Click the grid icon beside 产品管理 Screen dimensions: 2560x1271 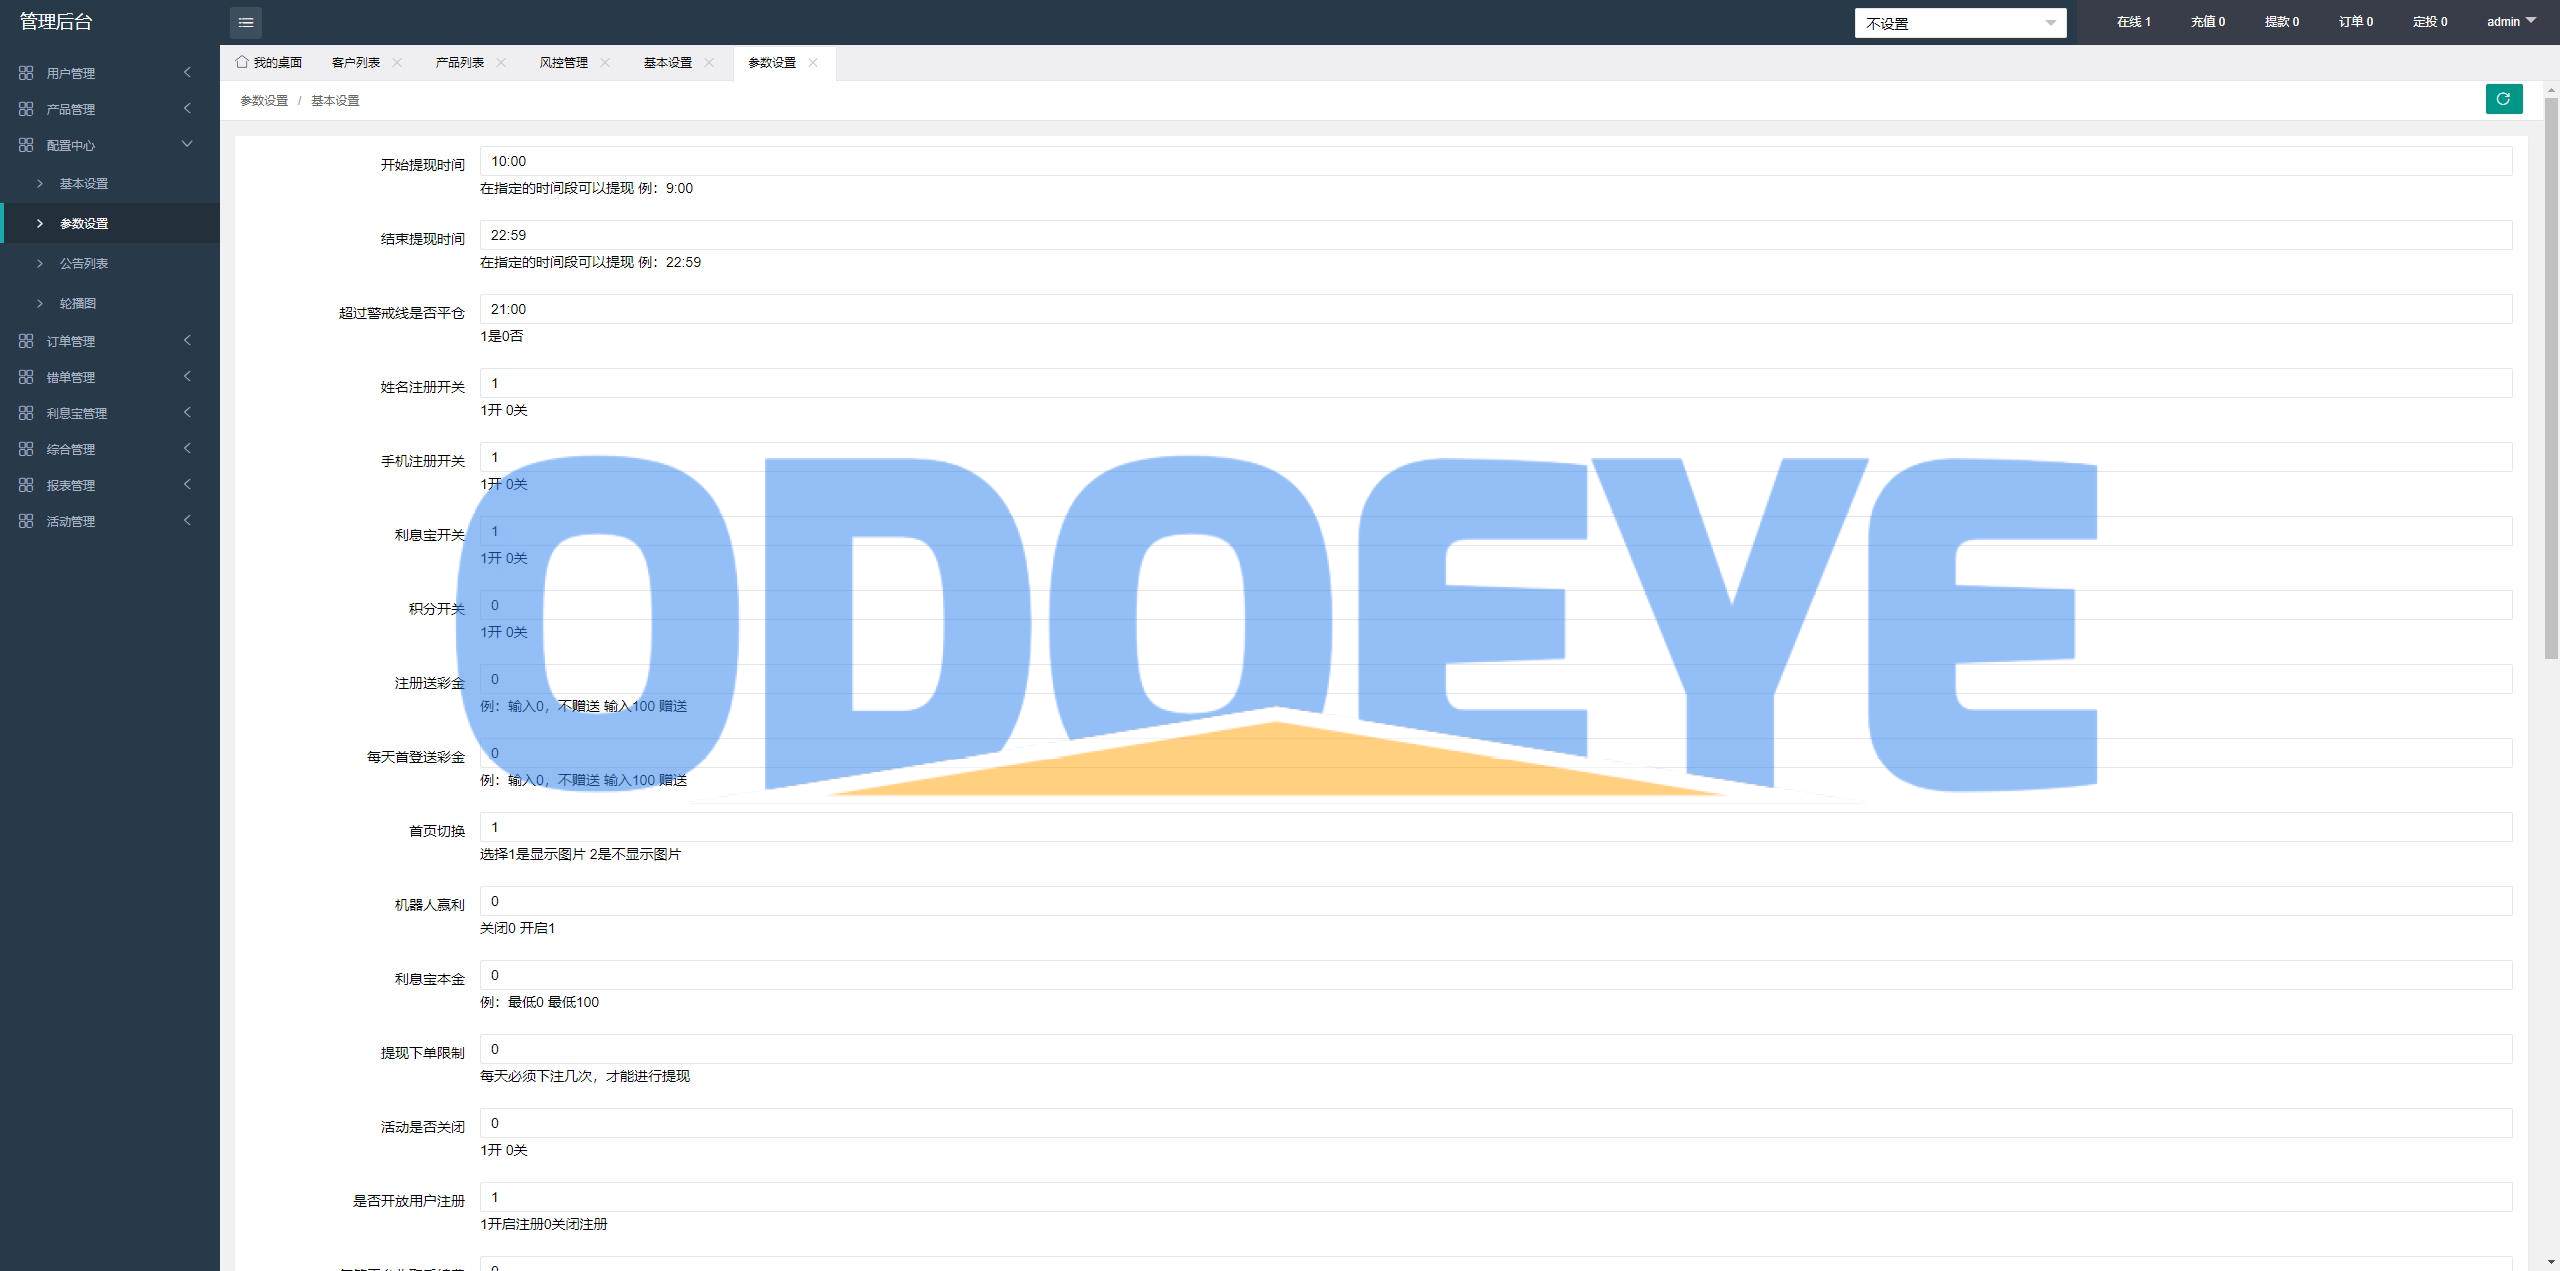point(26,109)
